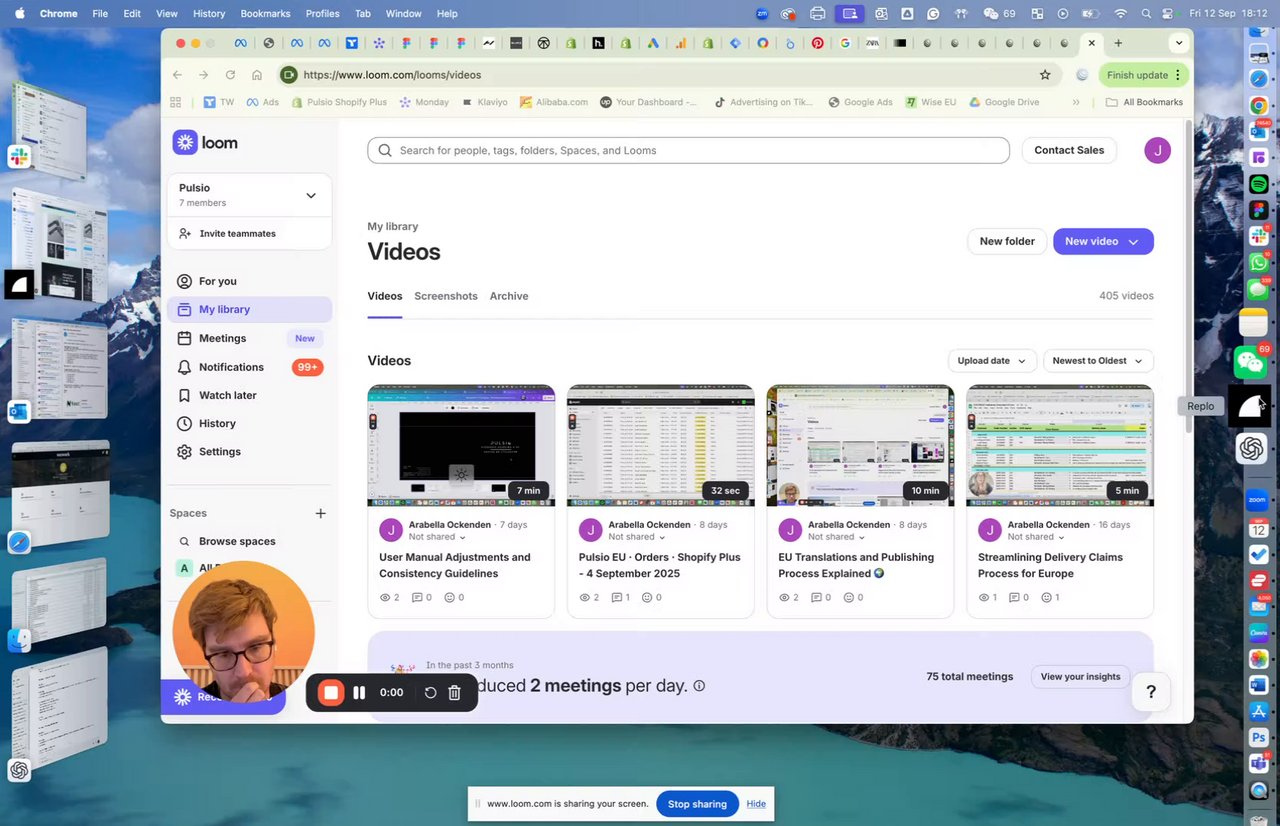
Task: Browse spaces from the sidebar
Action: 249,541
